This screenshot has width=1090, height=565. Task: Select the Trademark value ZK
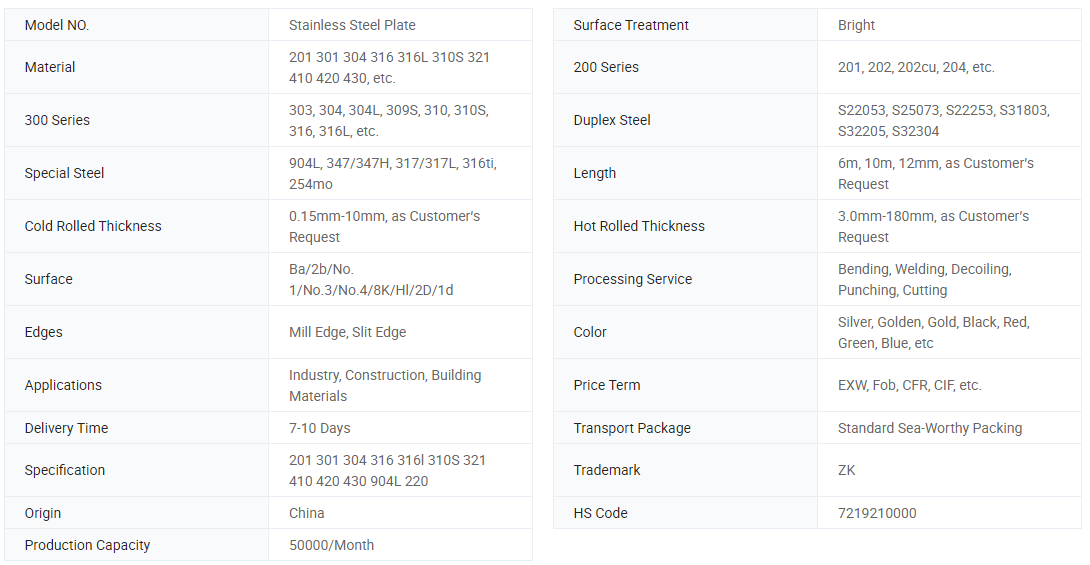pyautogui.click(x=846, y=470)
